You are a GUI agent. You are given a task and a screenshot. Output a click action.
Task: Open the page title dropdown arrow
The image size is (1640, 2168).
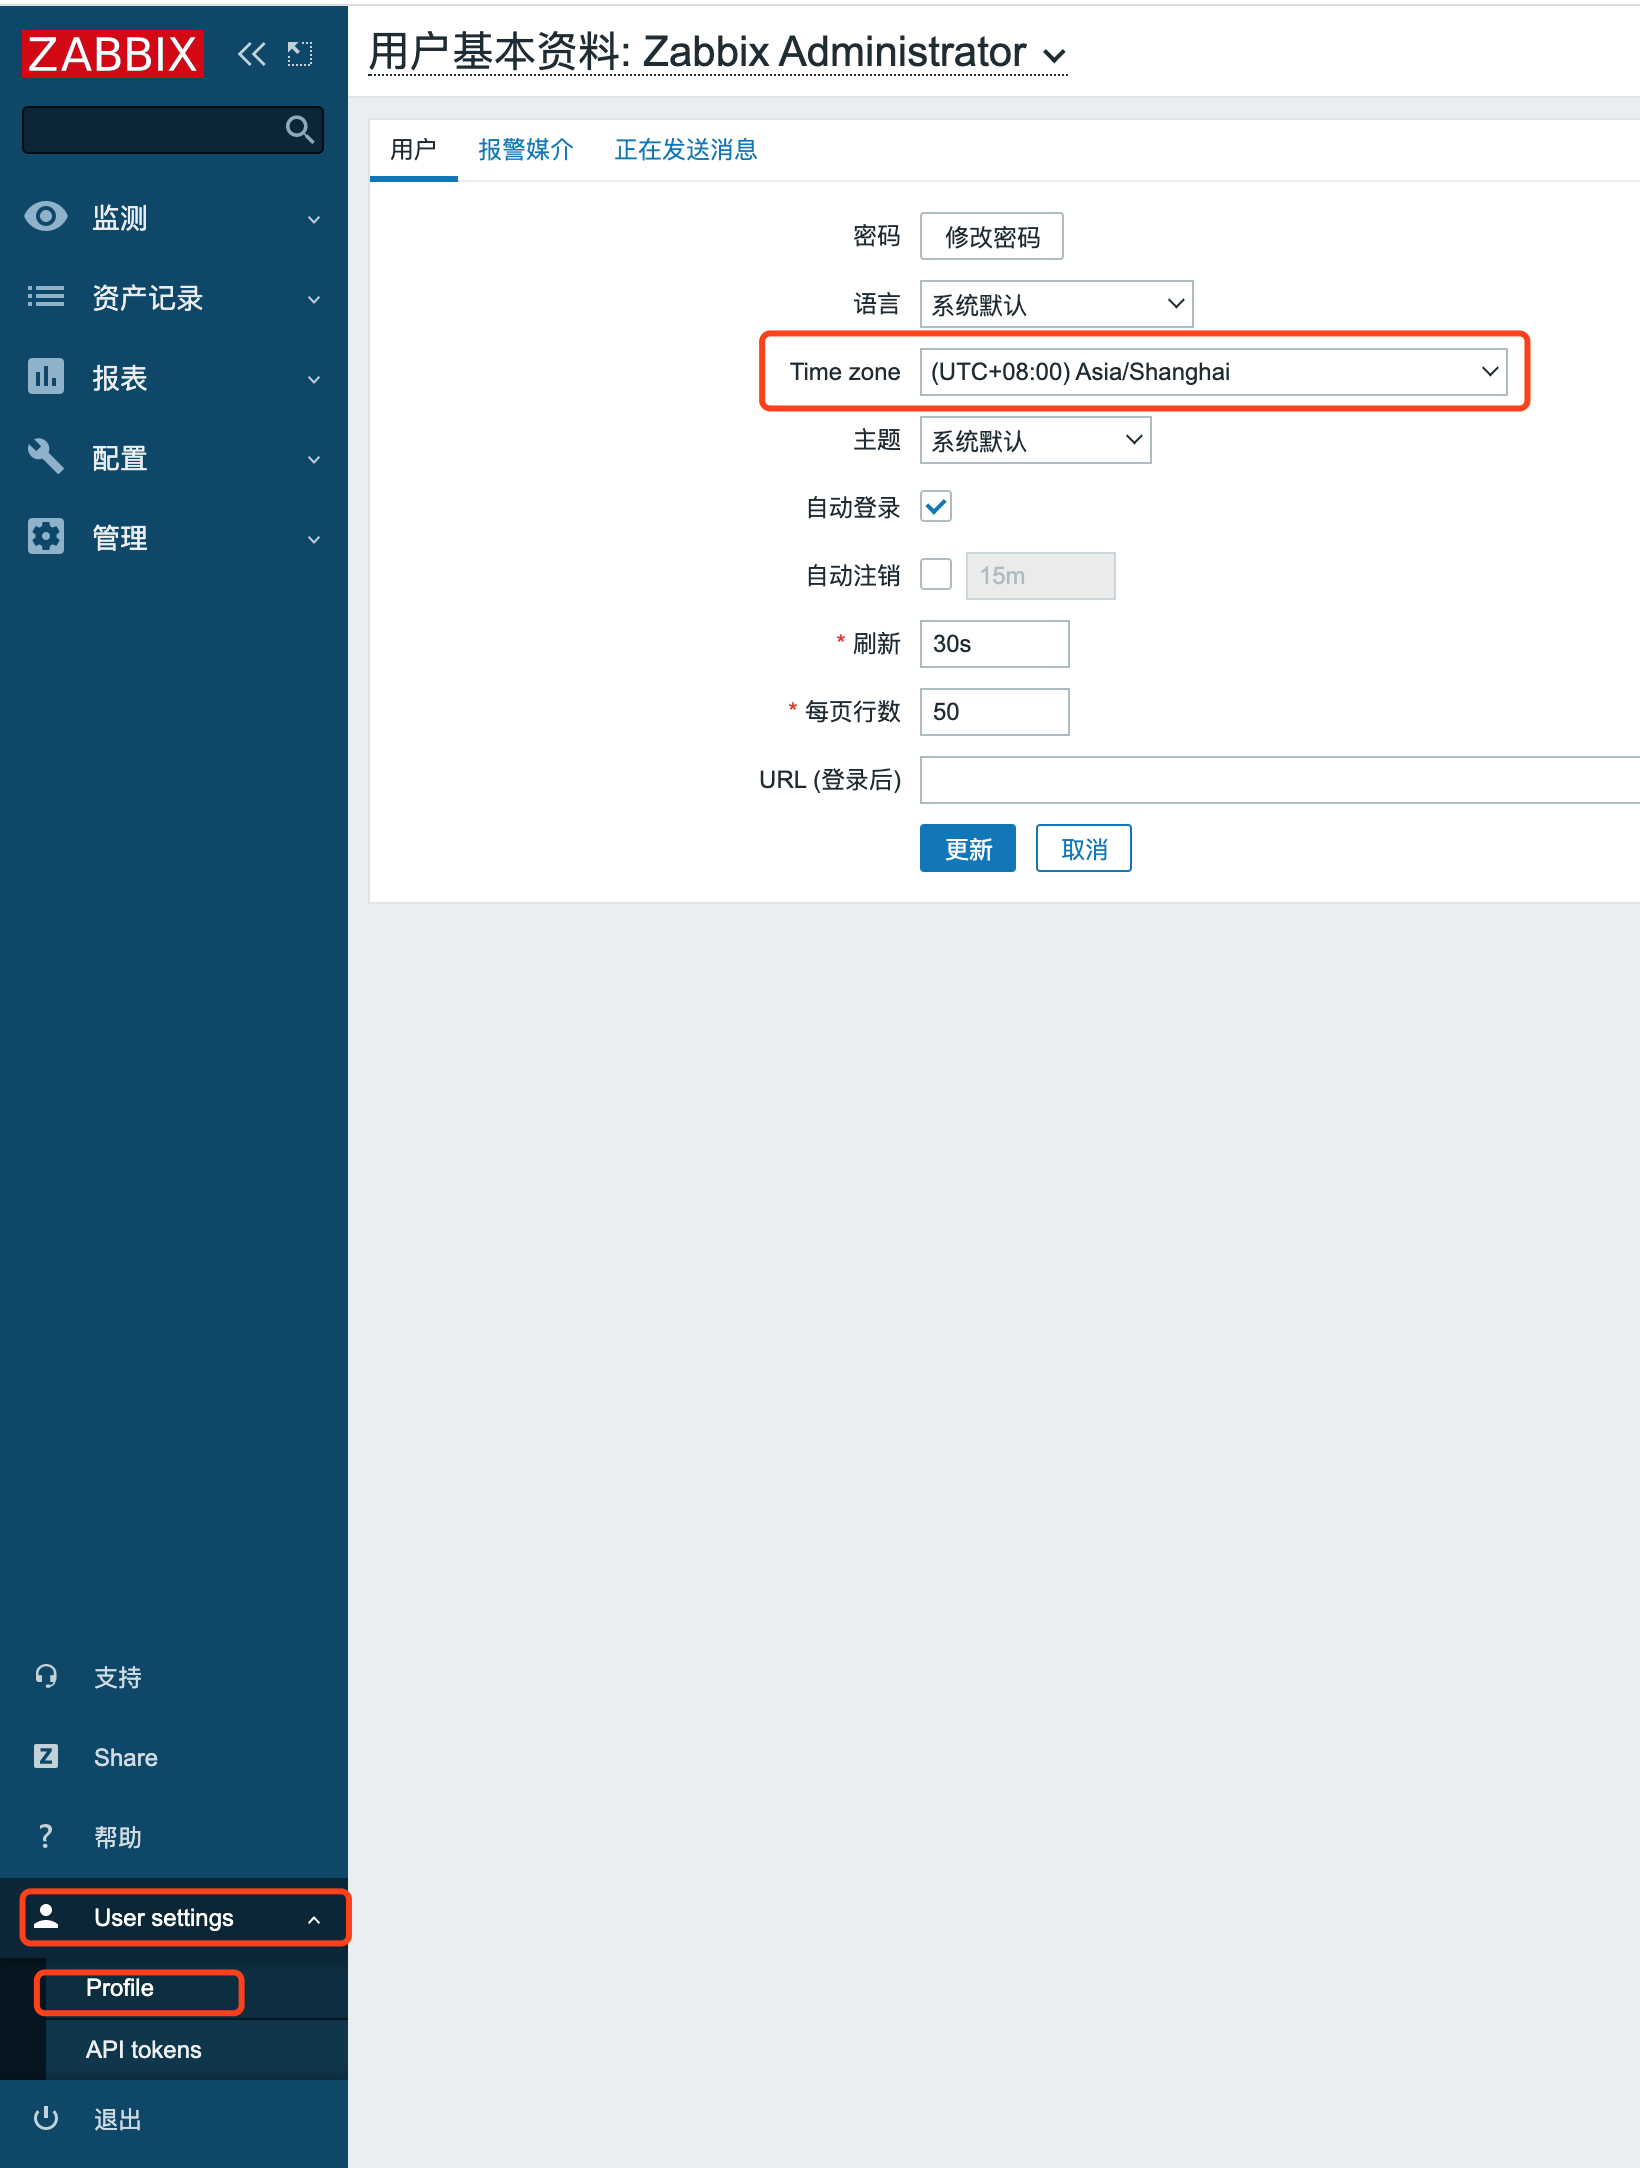[1054, 56]
